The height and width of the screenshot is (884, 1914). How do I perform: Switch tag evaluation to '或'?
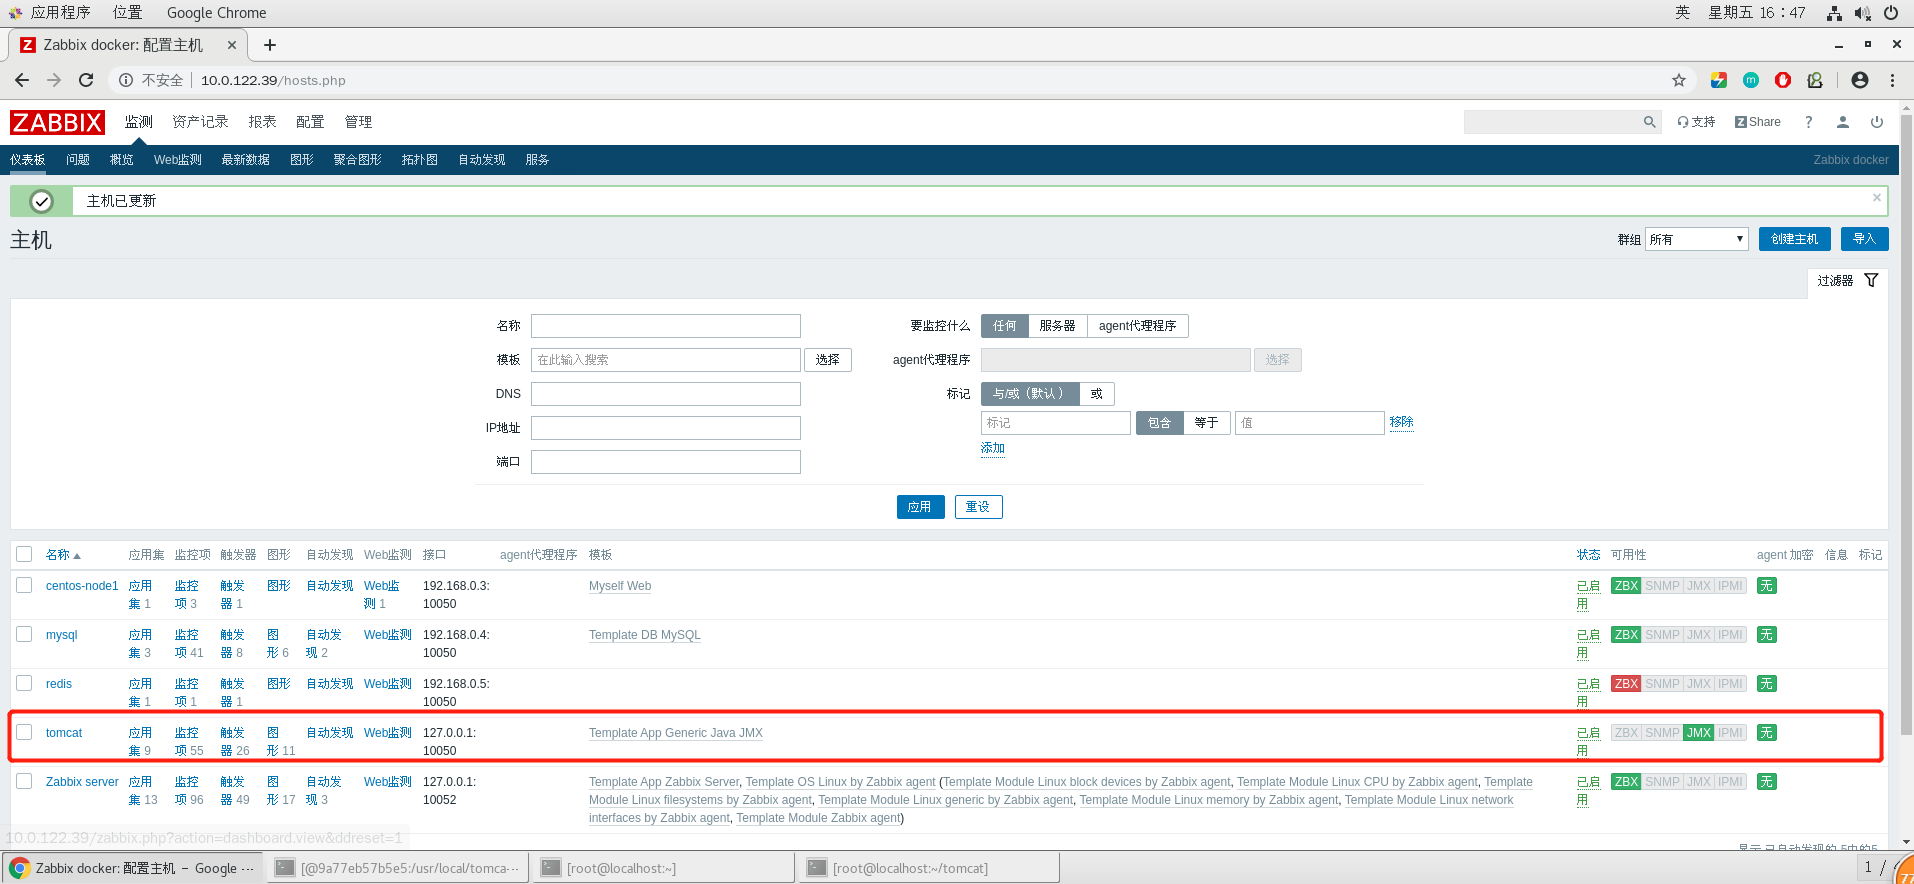(1096, 394)
